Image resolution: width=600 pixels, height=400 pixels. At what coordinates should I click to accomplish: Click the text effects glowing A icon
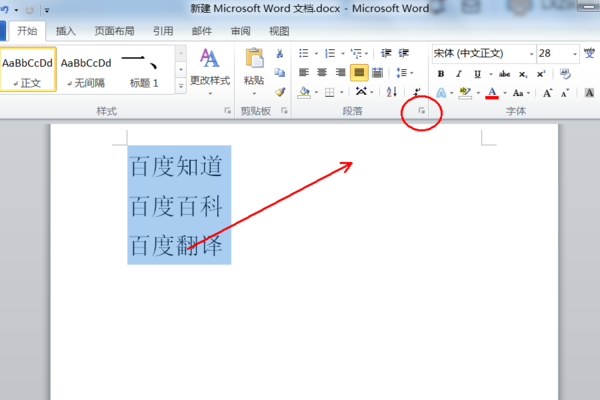click(x=441, y=93)
